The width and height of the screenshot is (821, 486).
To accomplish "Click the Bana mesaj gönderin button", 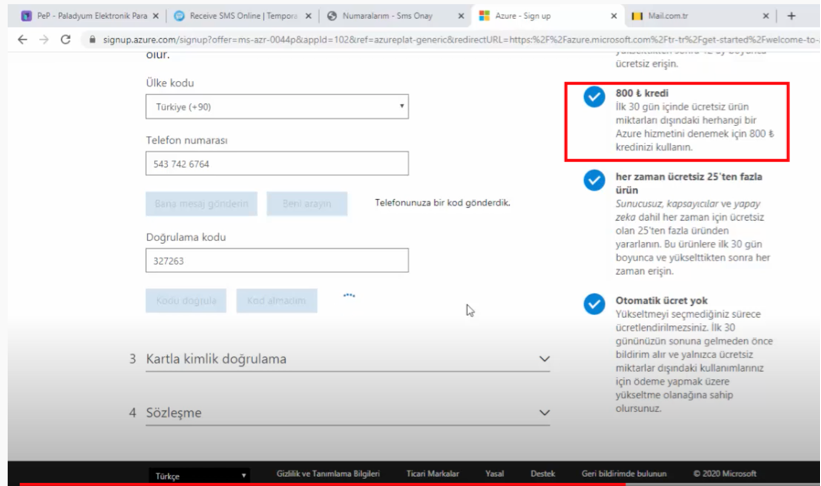I will [202, 204].
